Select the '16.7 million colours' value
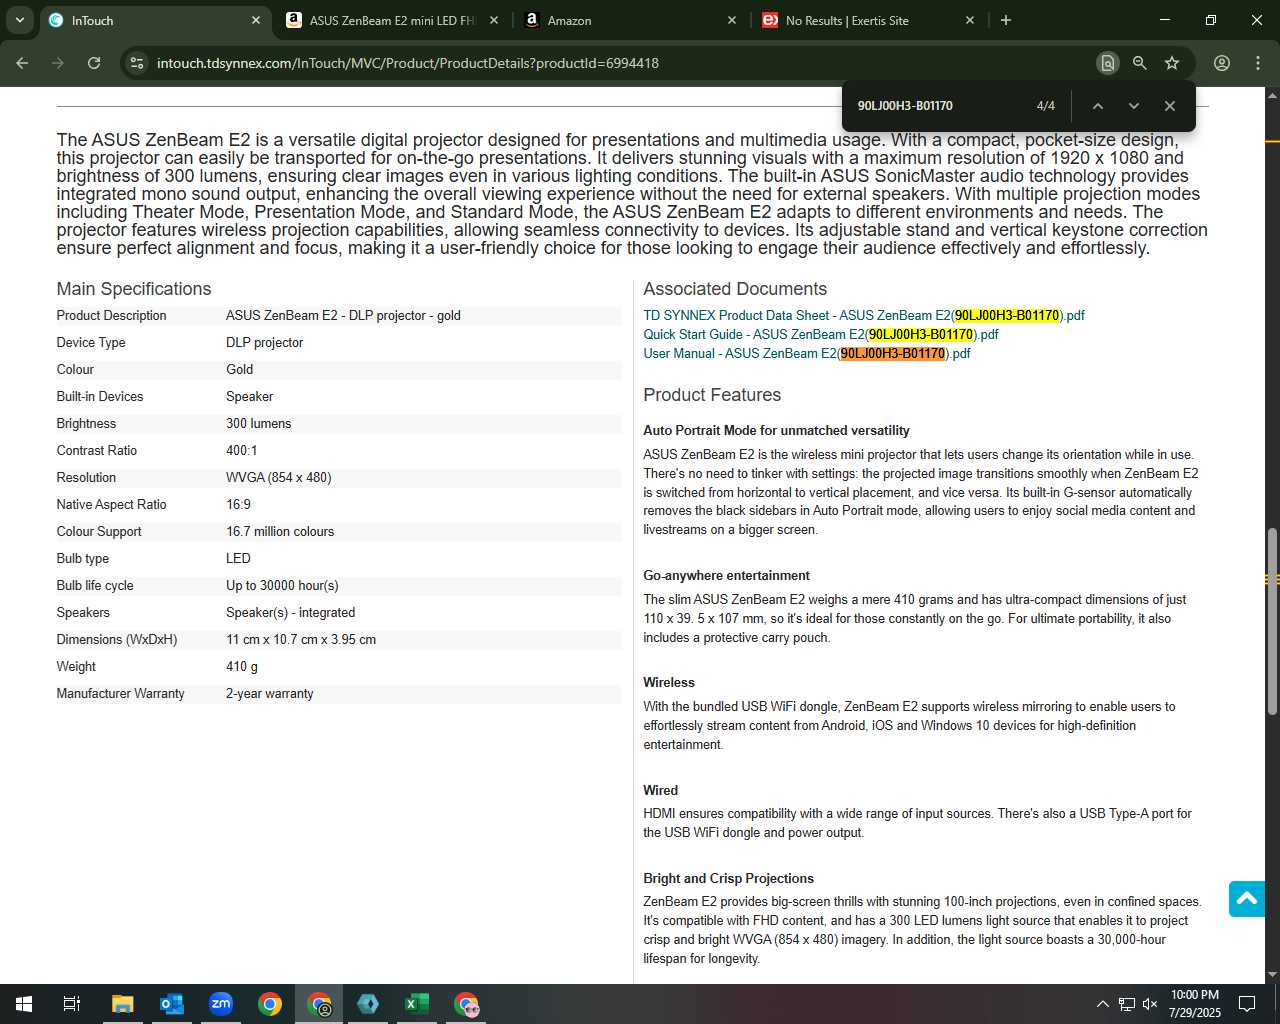1280x1024 pixels. pyautogui.click(x=280, y=531)
